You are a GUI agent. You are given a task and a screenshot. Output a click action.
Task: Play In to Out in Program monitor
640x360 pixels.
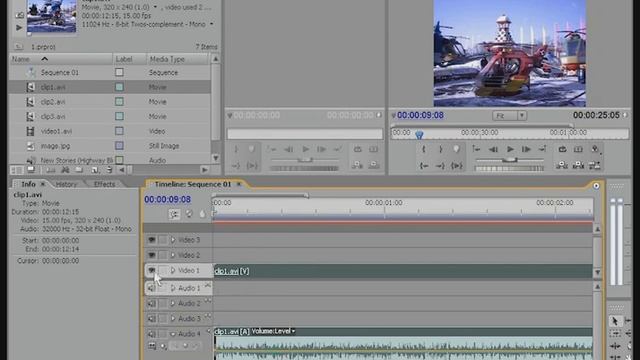[x=456, y=166]
